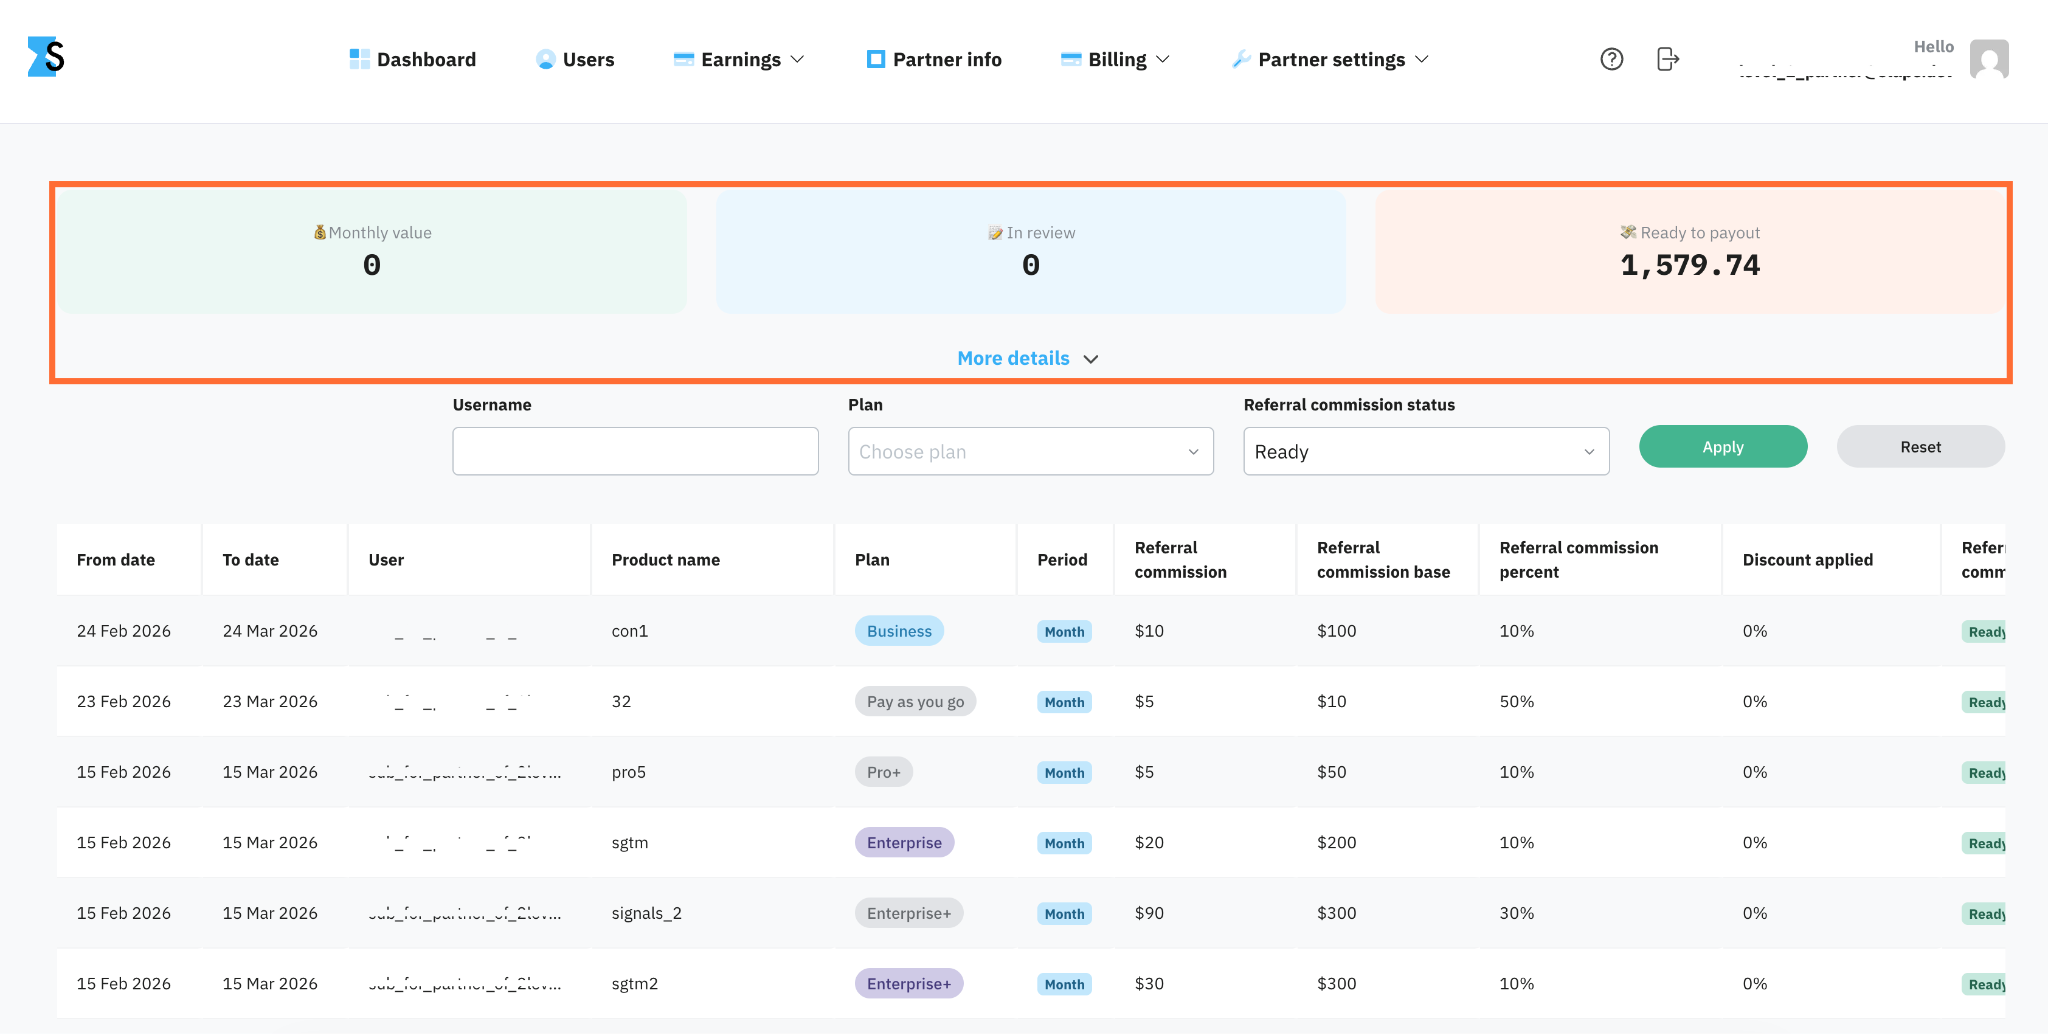
Task: Expand More details section
Action: tap(1027, 358)
